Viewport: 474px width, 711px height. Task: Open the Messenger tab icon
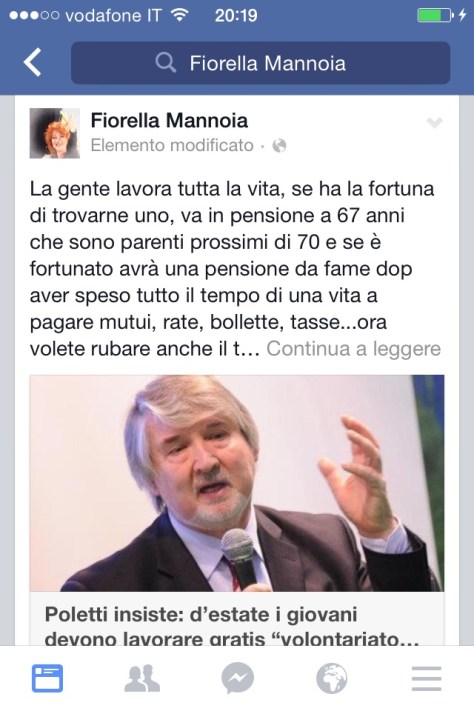pyautogui.click(x=237, y=678)
